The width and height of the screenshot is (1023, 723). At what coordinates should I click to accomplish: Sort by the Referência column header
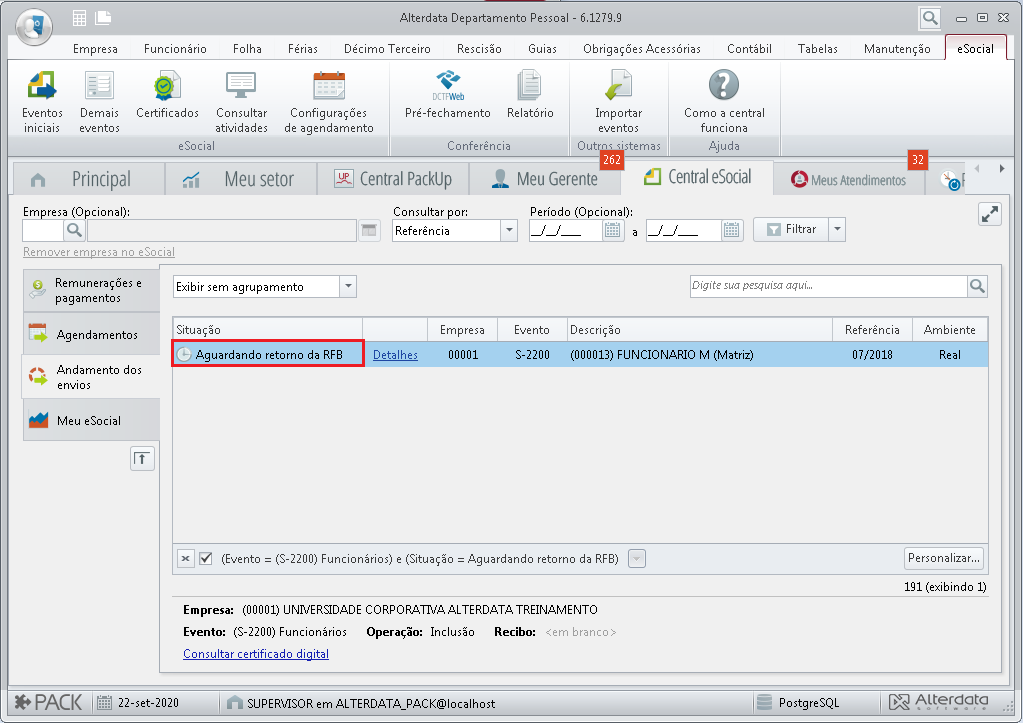[x=872, y=330]
